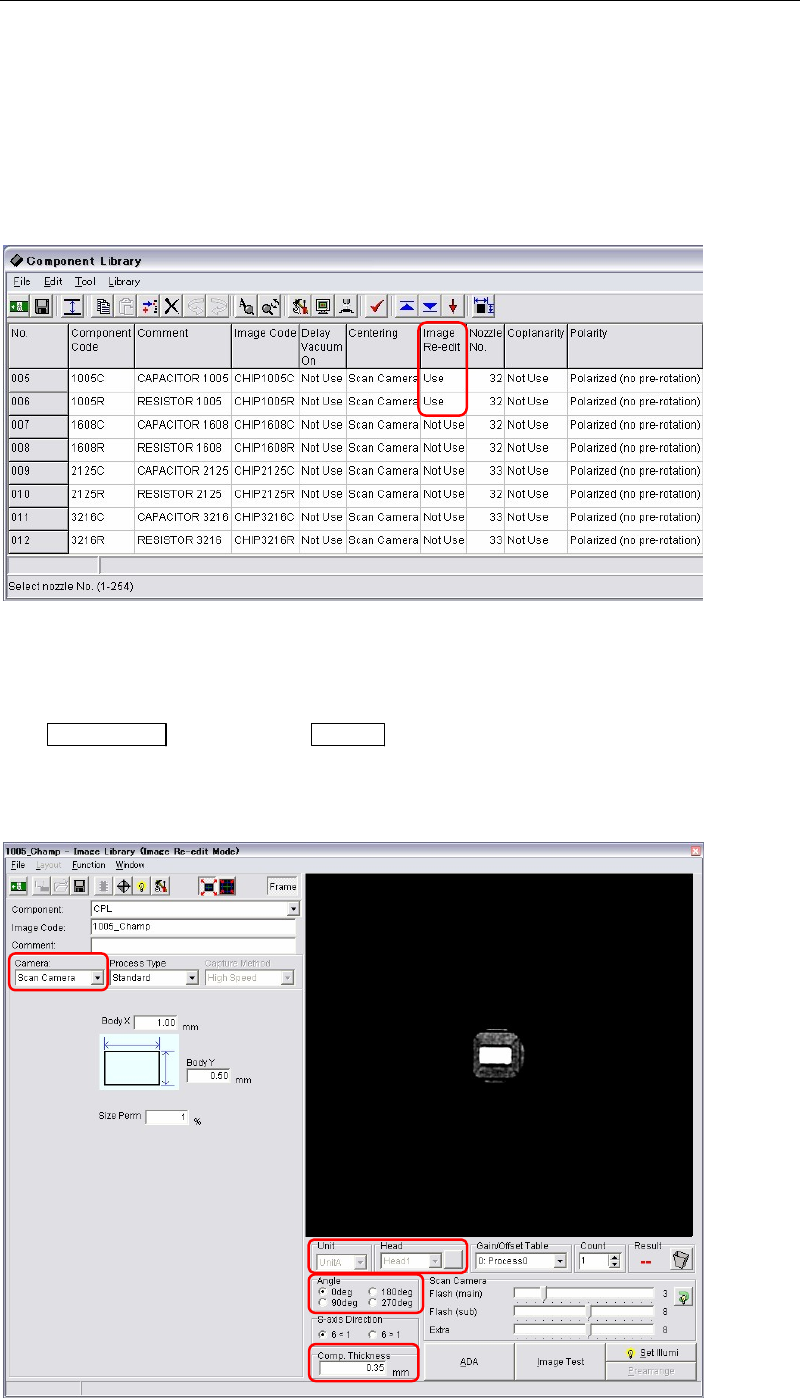Image resolution: width=800 pixels, height=1398 pixels.
Task: Open the Component dropdown showing CPL
Action: pos(293,909)
